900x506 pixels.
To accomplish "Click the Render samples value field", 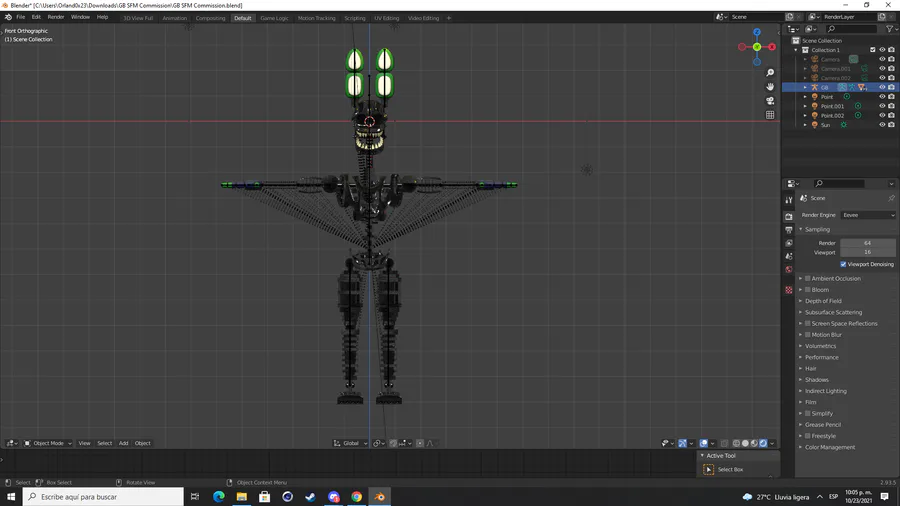I will (x=867, y=243).
